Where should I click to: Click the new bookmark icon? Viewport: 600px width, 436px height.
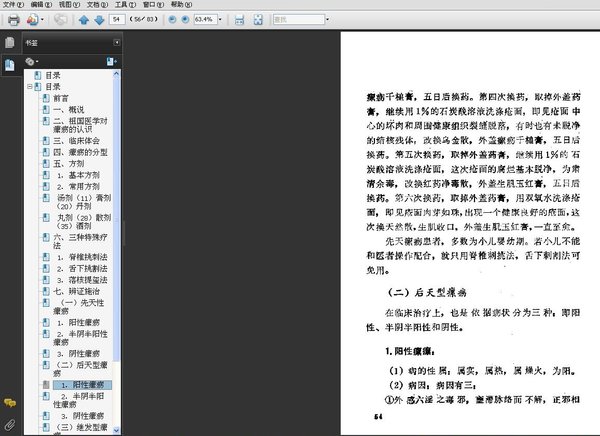click(111, 61)
